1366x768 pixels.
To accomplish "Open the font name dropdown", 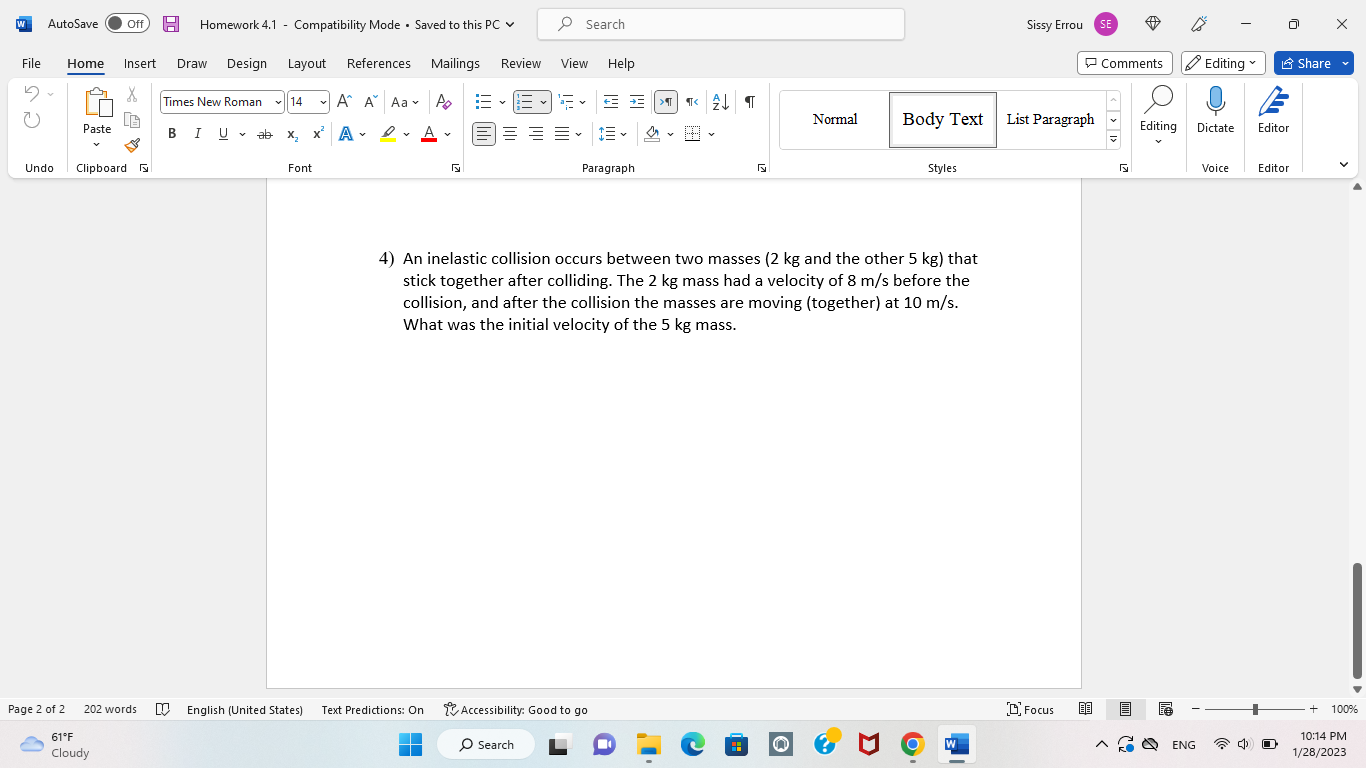I will point(279,102).
